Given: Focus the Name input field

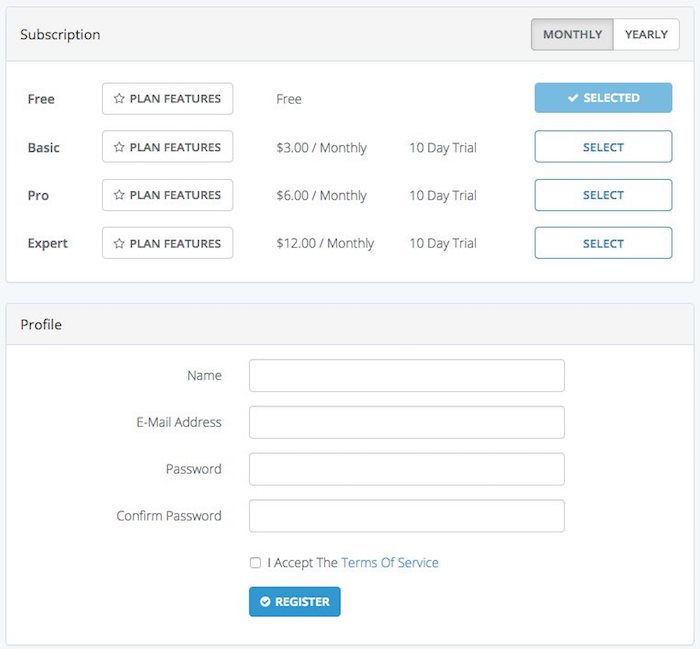Looking at the screenshot, I should pos(406,376).
